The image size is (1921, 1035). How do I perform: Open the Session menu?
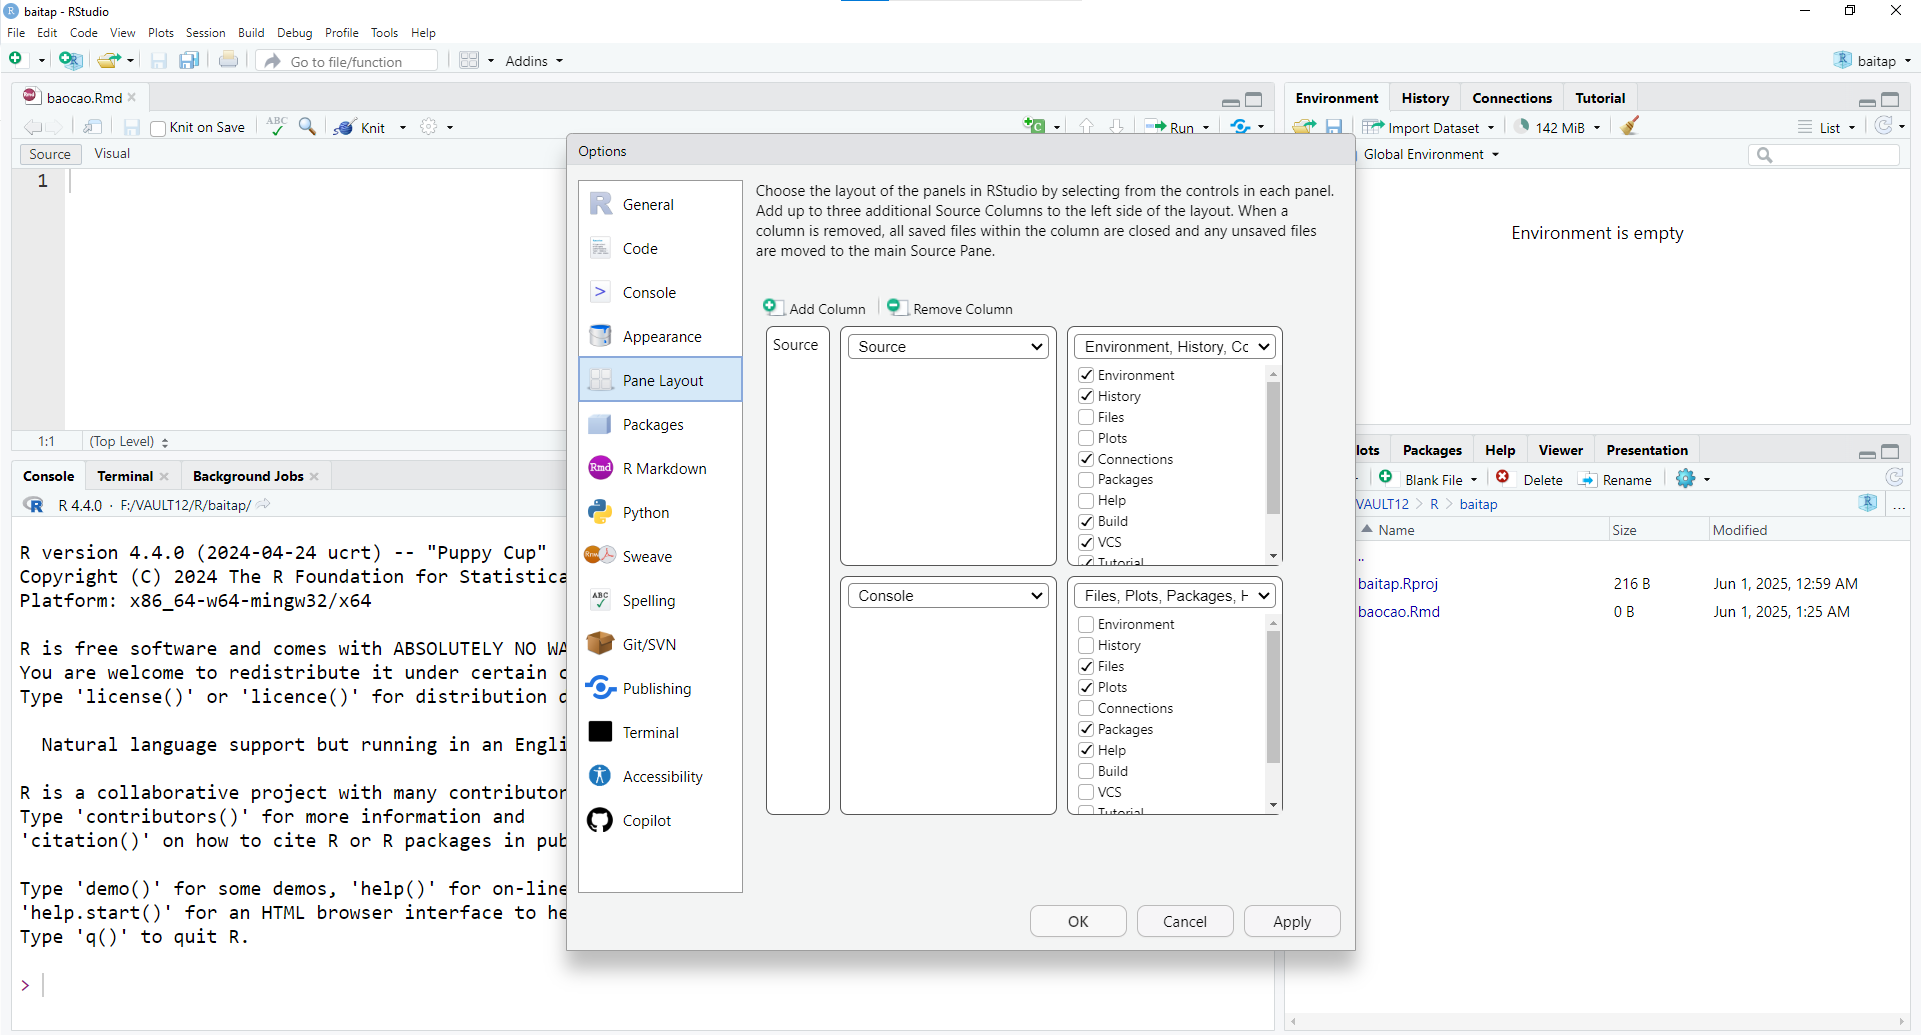pyautogui.click(x=205, y=33)
